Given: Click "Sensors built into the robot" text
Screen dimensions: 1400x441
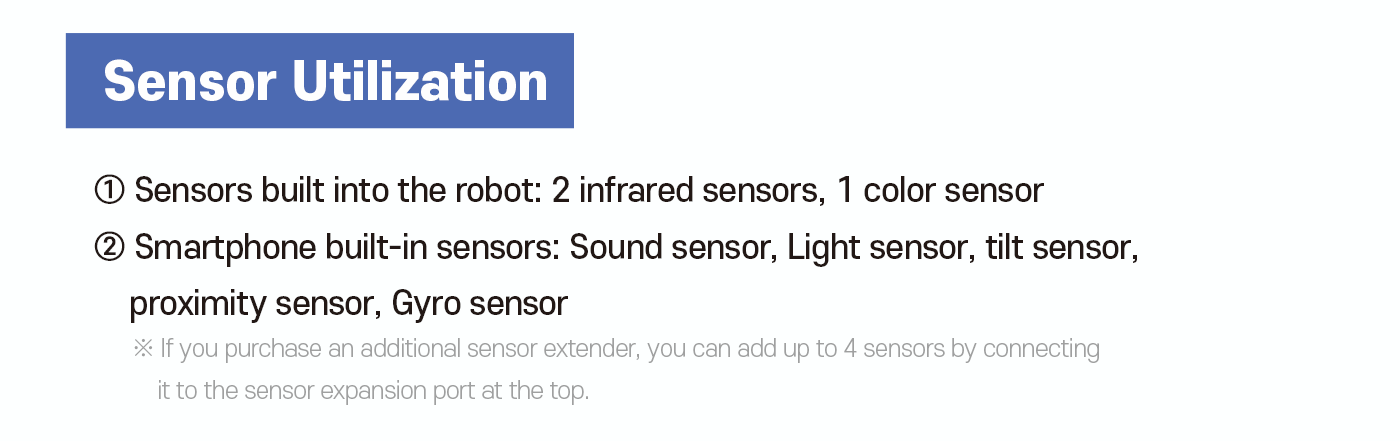Looking at the screenshot, I should pos(337,190).
